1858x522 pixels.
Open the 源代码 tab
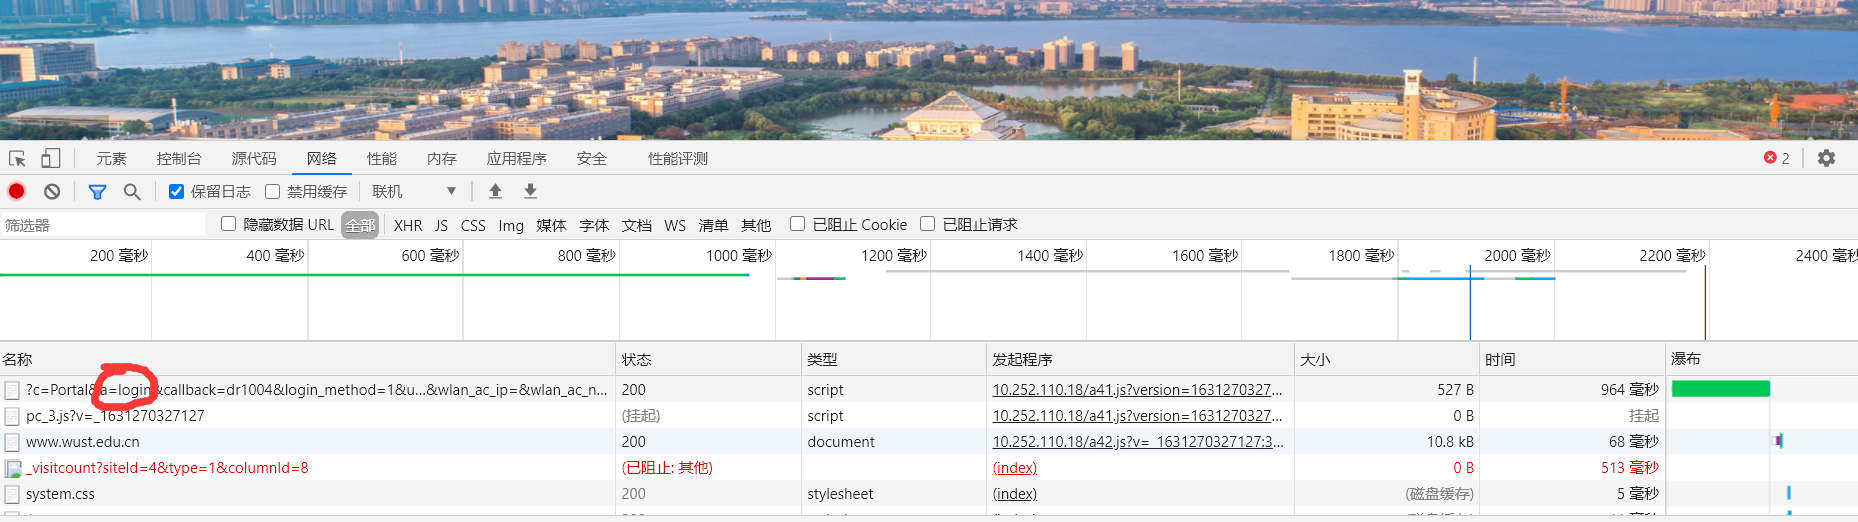point(254,158)
